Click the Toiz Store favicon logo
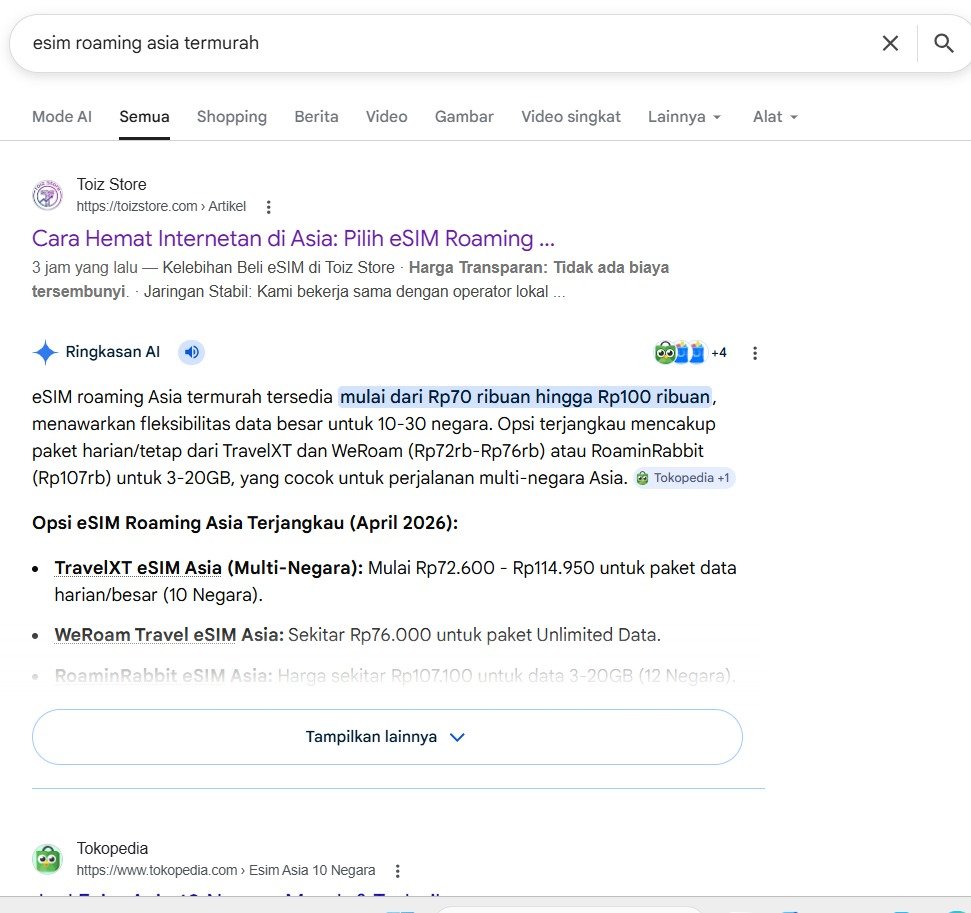This screenshot has width=971, height=913. 48,196
